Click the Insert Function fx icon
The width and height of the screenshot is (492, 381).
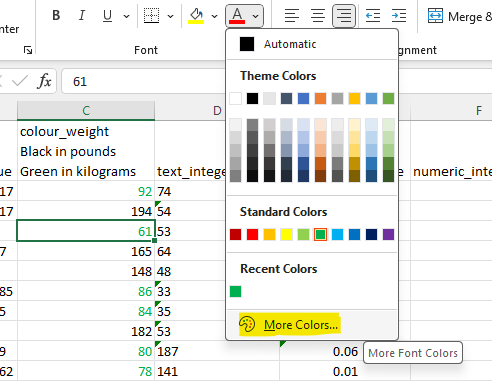point(45,81)
